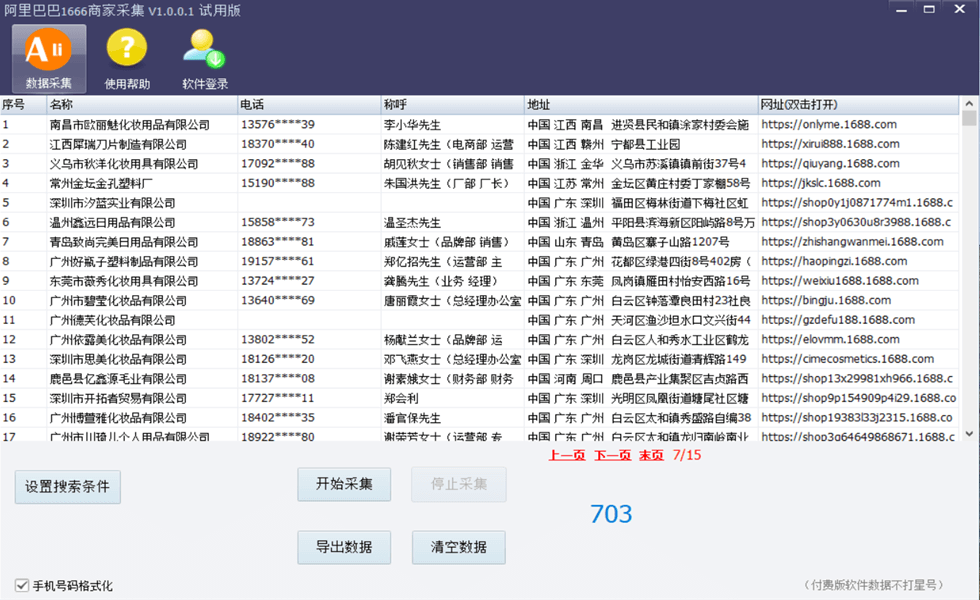Click contact name 潘官保先生
This screenshot has width=980, height=600.
pyautogui.click(x=412, y=418)
